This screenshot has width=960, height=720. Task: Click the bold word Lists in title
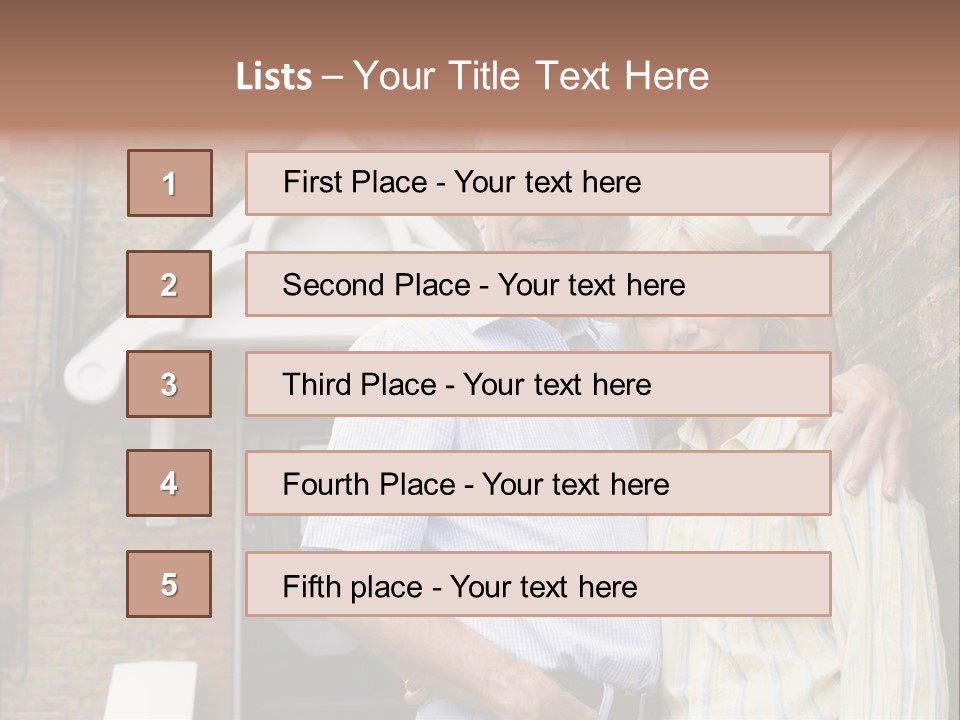274,76
